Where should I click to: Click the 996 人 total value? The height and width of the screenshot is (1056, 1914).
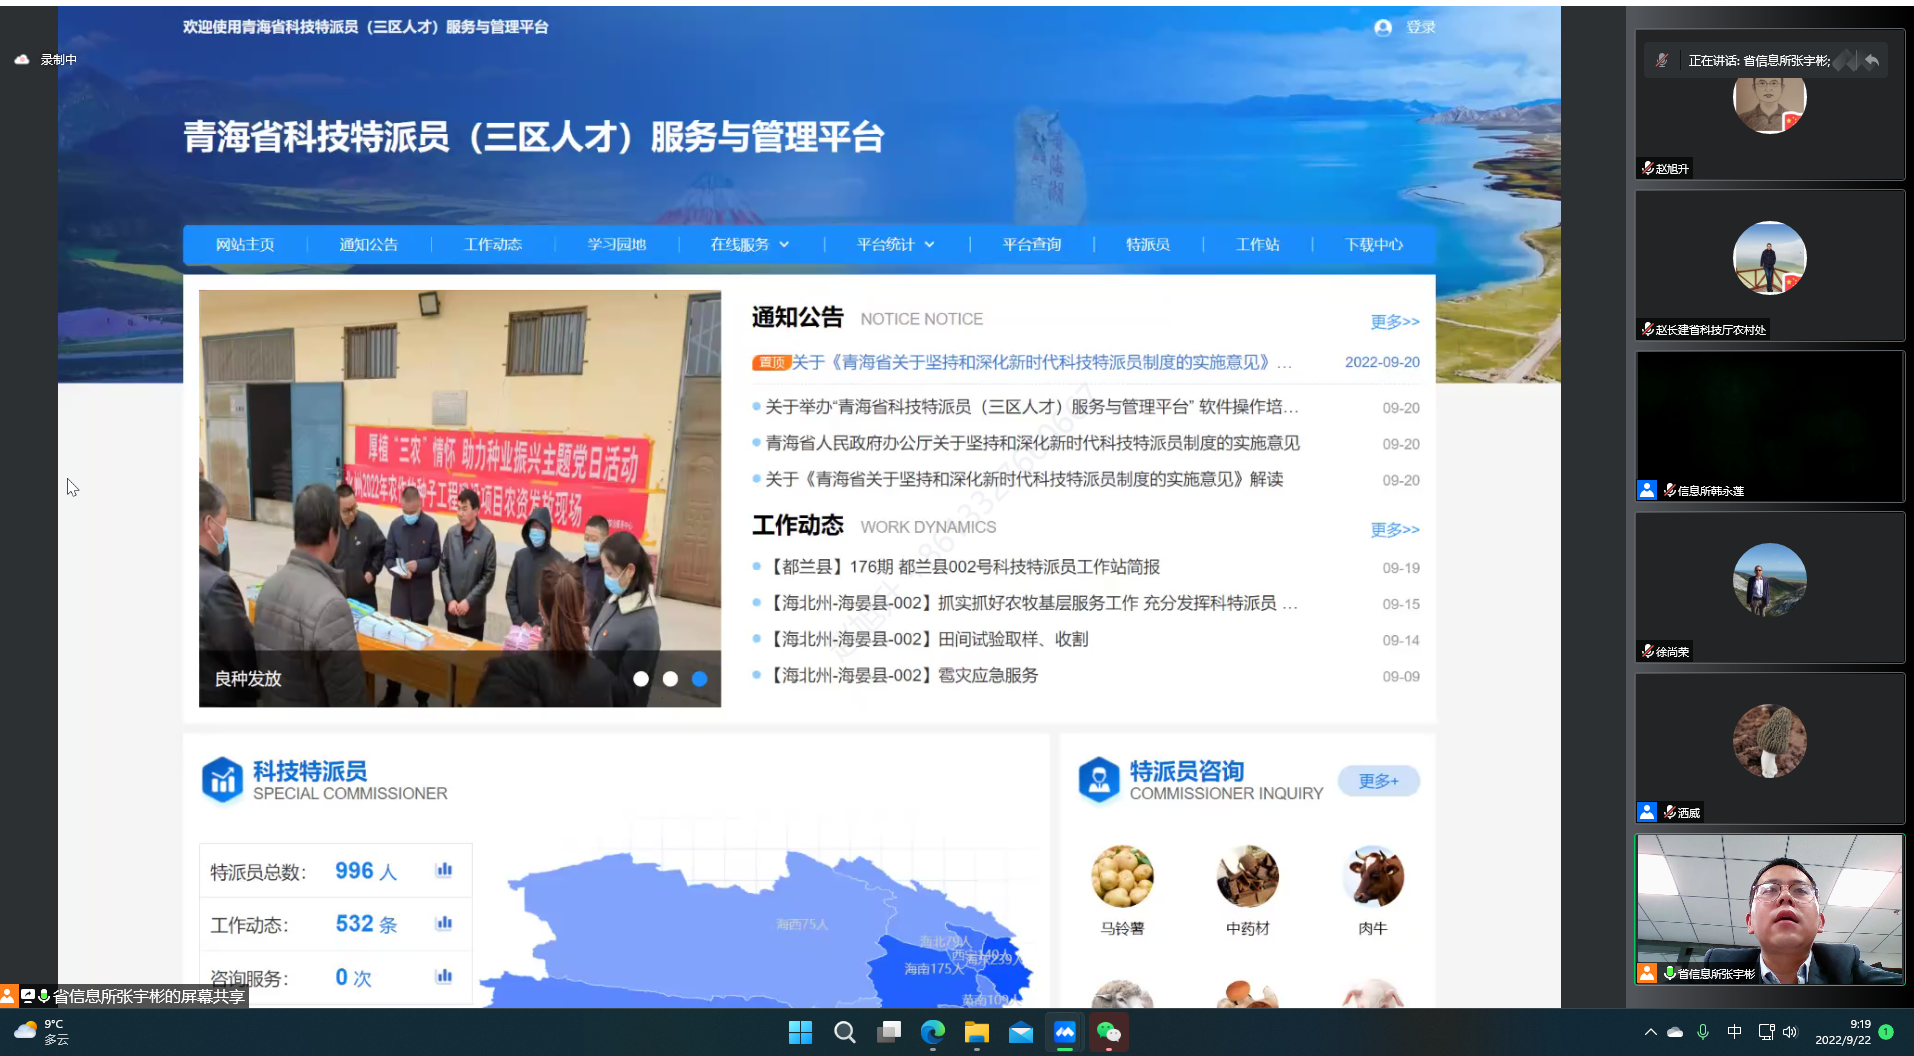pyautogui.click(x=366, y=871)
